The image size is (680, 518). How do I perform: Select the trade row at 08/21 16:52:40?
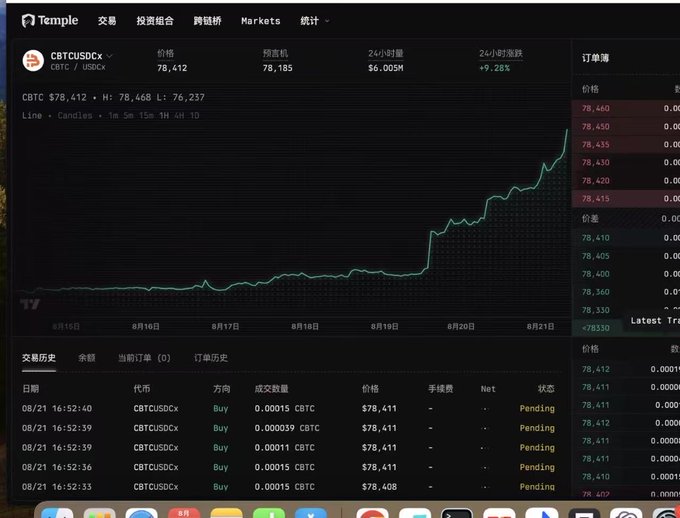click(x=288, y=408)
